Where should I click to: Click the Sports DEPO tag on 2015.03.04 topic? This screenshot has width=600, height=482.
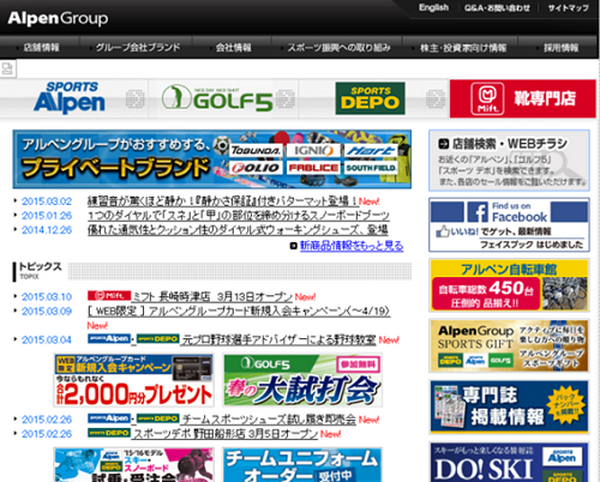(158, 339)
